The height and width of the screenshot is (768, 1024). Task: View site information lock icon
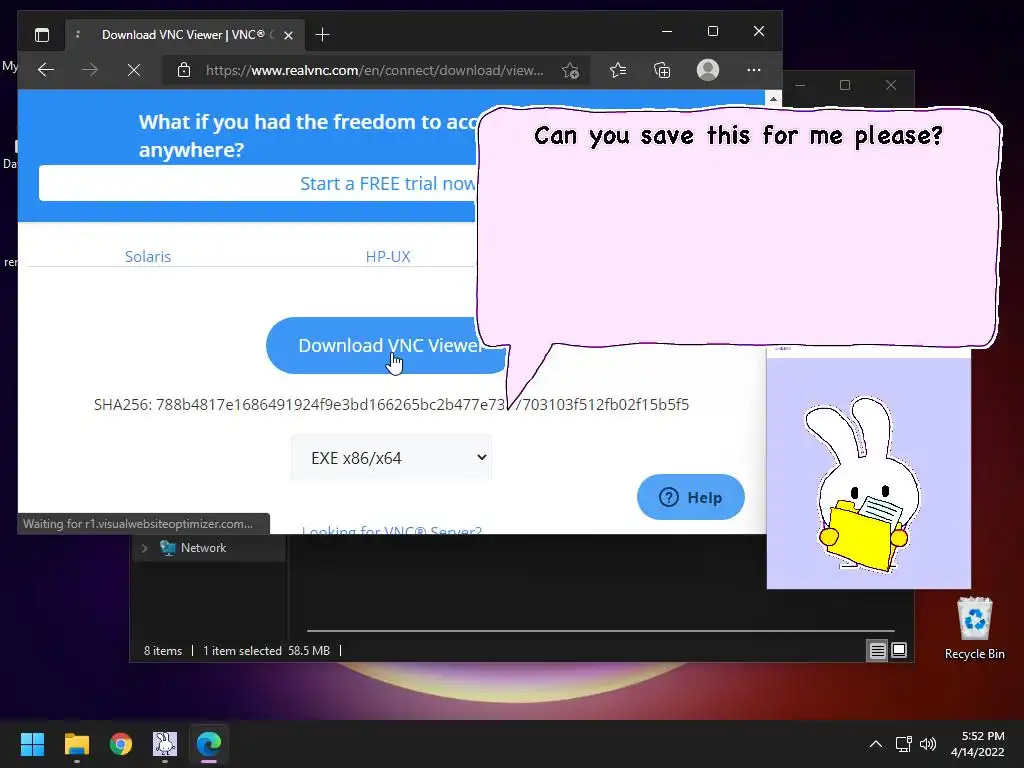coord(184,70)
